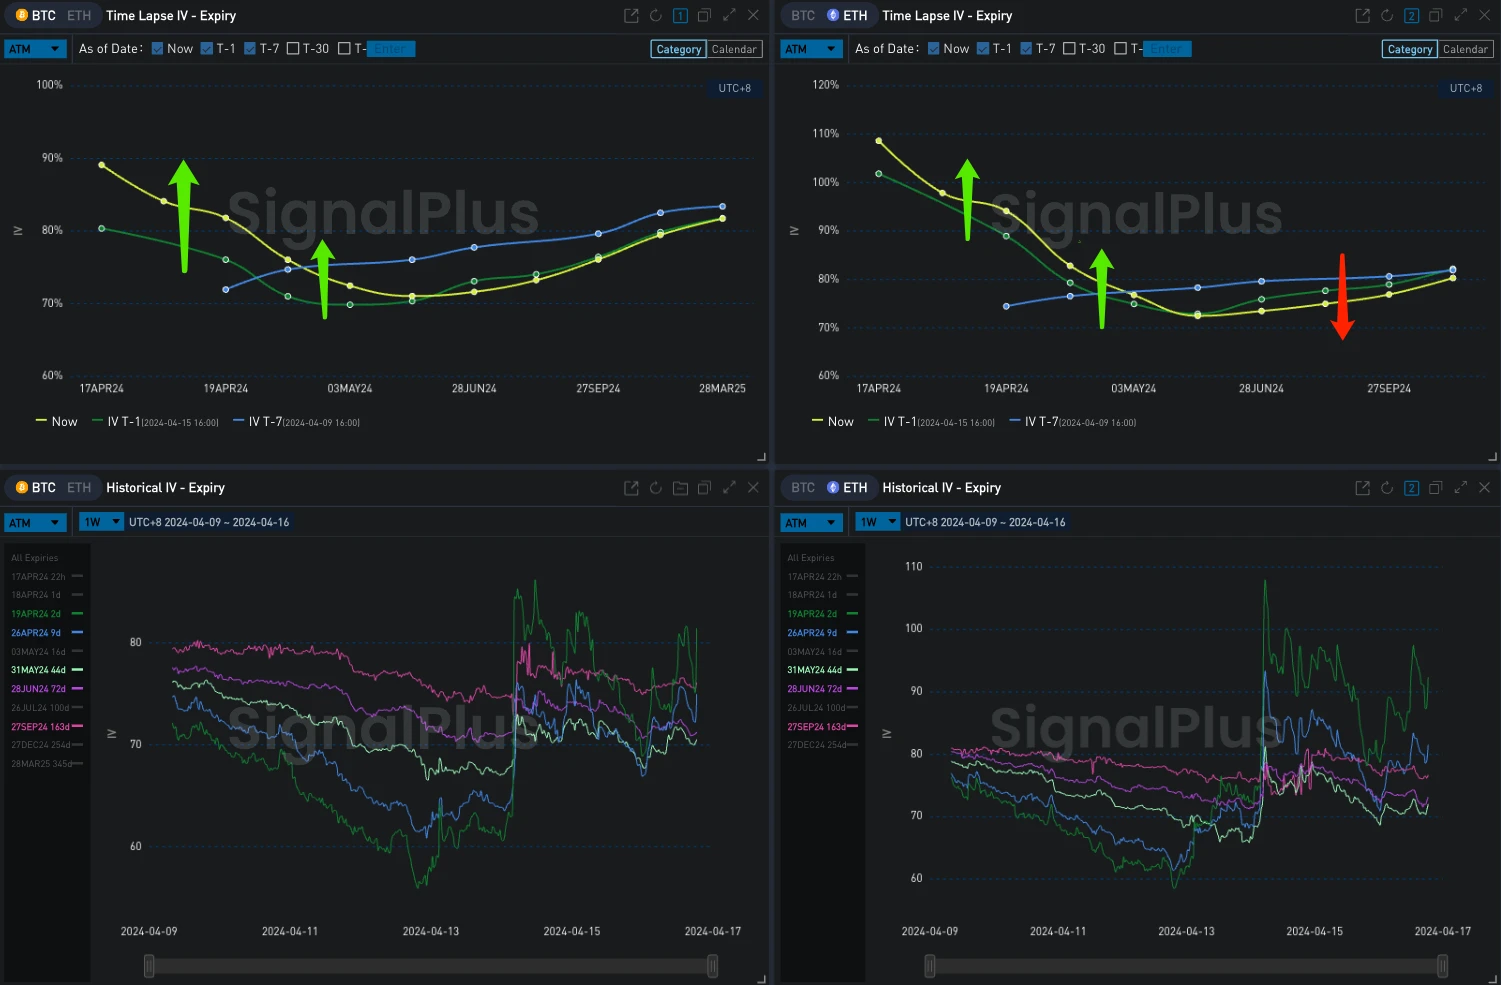Disable the T-7 checkbox on ETH chart

pos(1026,48)
